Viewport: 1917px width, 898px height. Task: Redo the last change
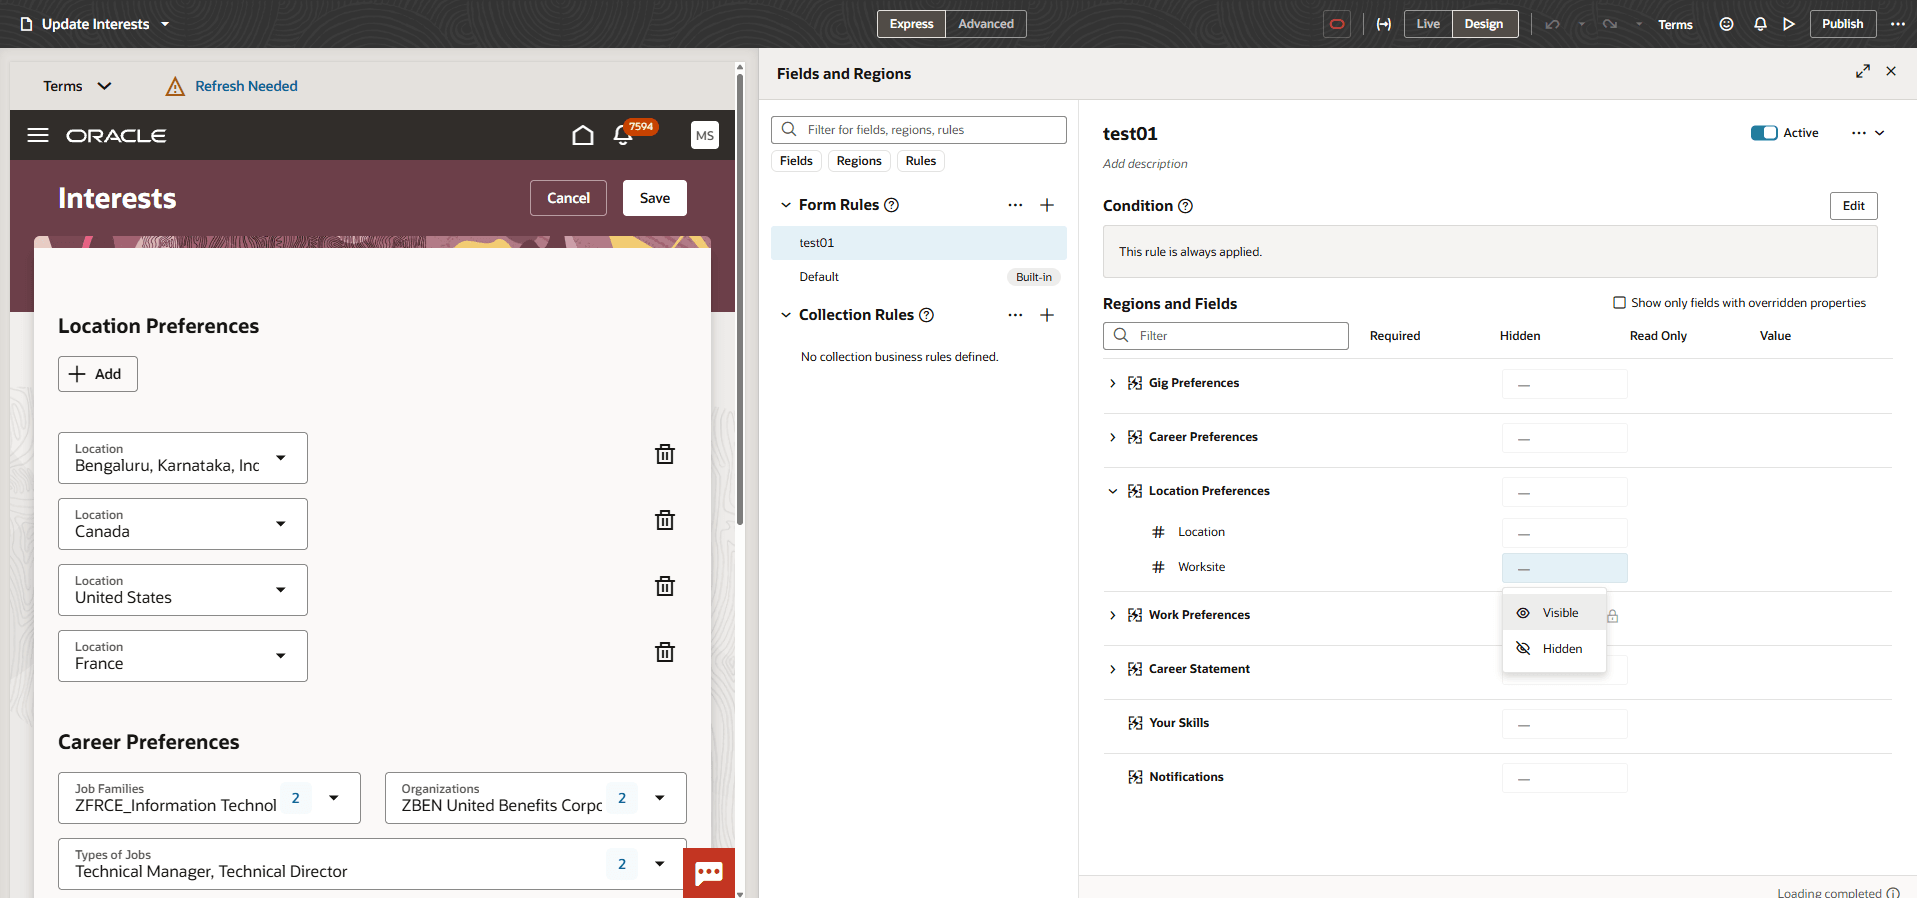point(1610,24)
